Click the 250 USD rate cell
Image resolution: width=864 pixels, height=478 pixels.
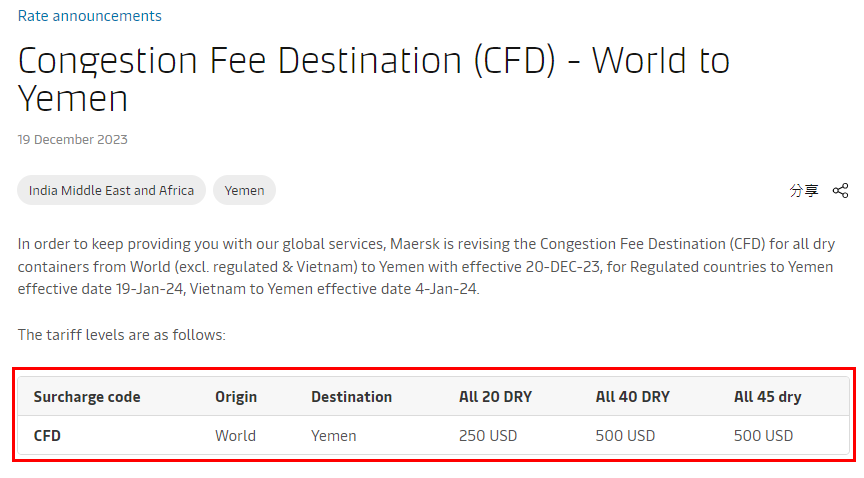489,436
